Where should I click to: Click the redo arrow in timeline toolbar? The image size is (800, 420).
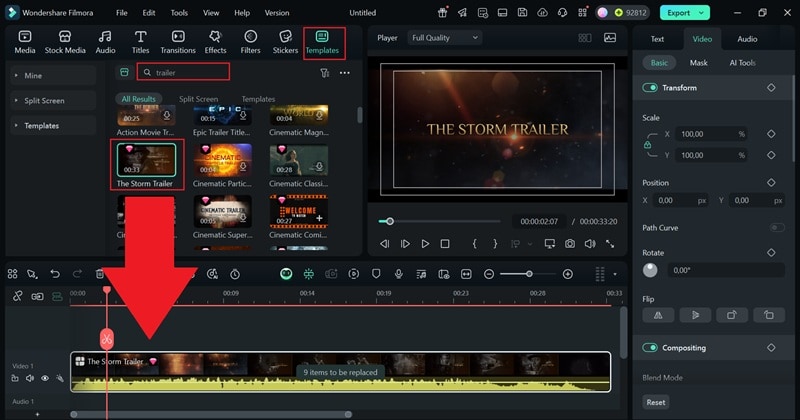[77, 274]
